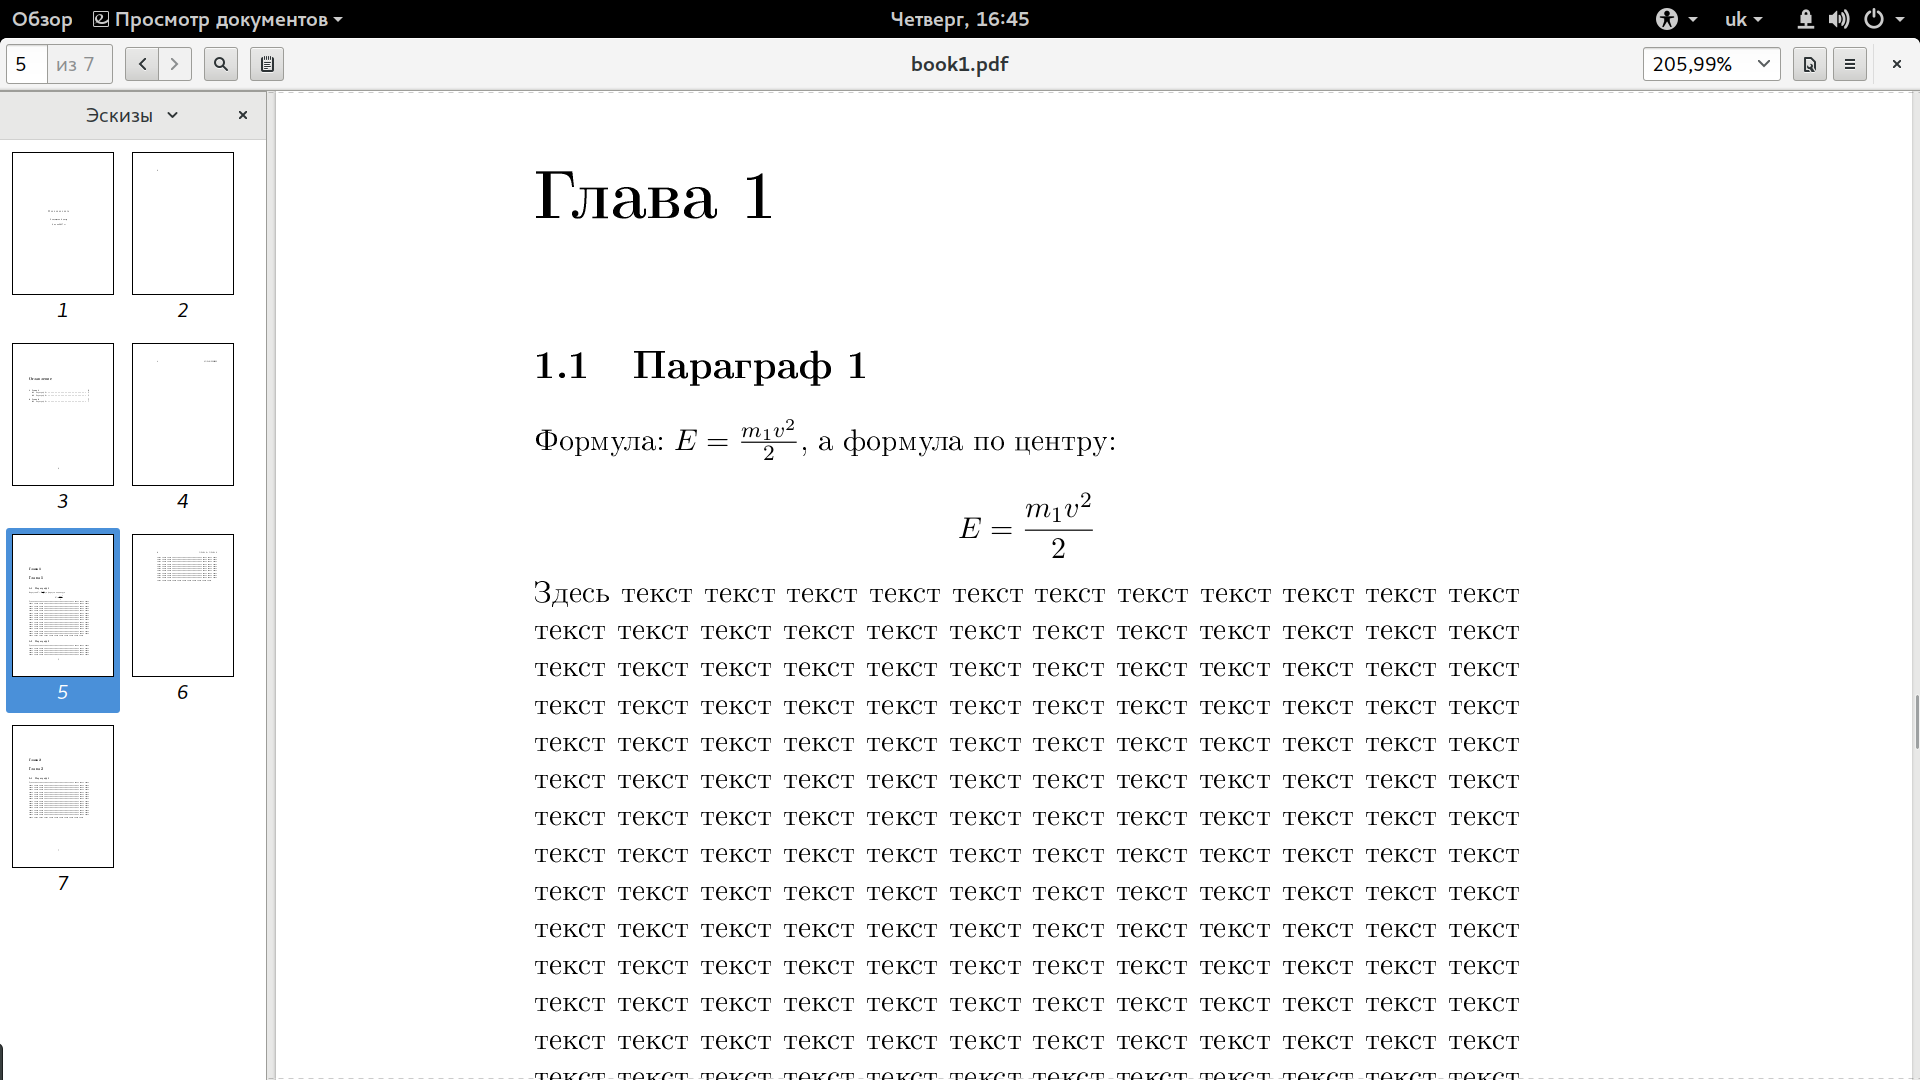Go to the previous page arrow
This screenshot has width=1920, height=1080.
tap(142, 64)
